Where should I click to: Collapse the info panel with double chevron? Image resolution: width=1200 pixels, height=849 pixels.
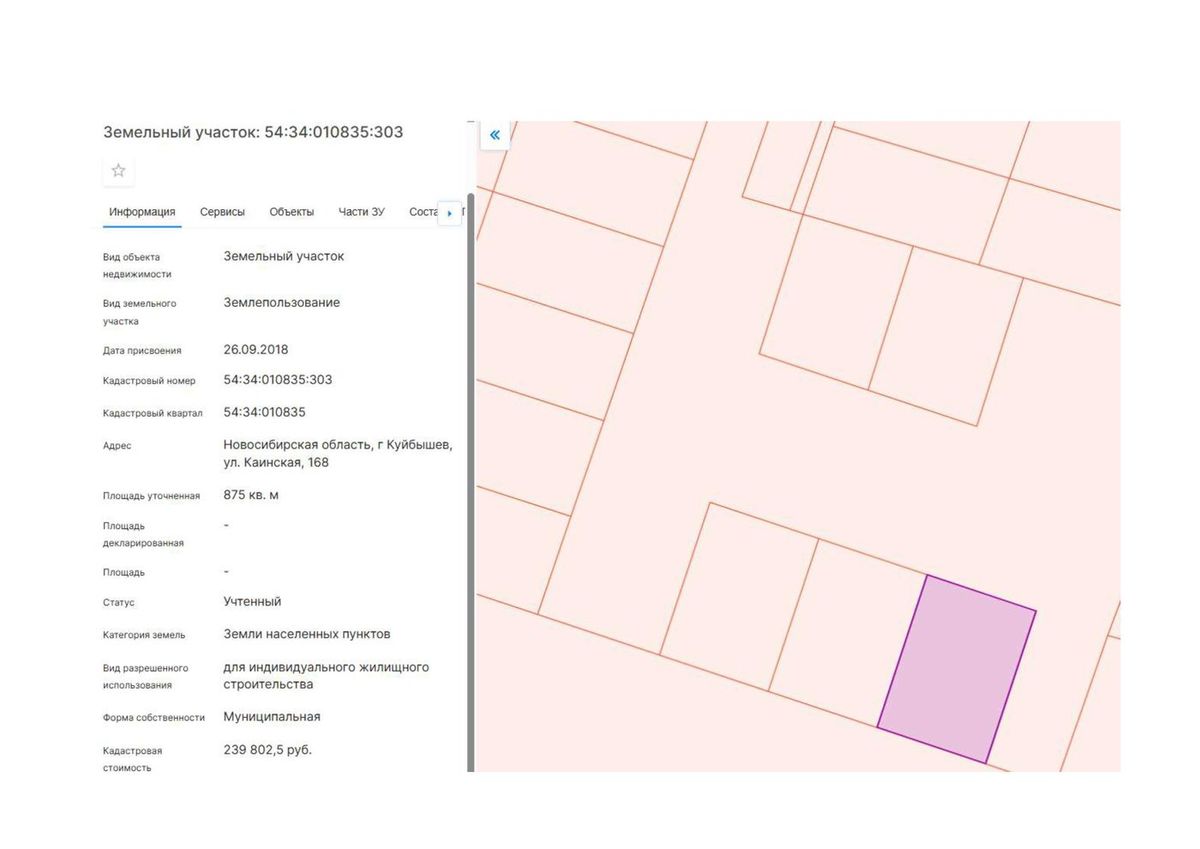[495, 135]
